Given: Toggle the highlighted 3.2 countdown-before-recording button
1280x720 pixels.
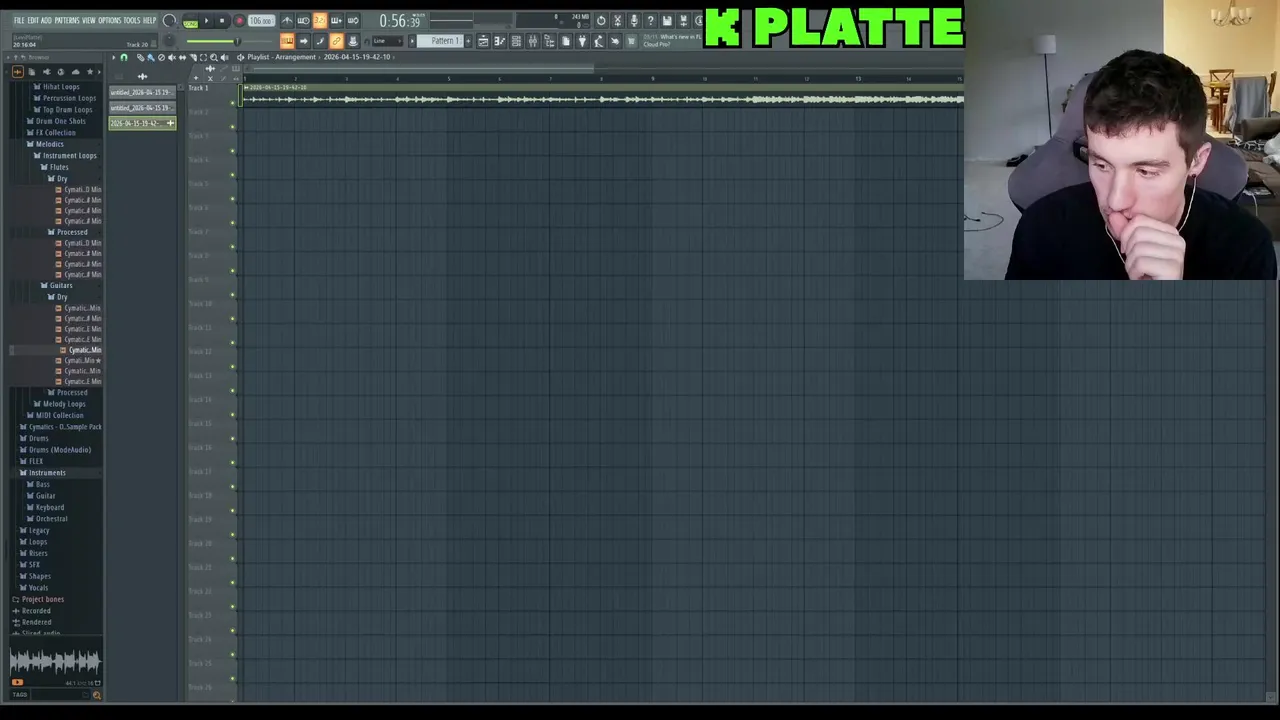Looking at the screenshot, I should (x=320, y=20).
